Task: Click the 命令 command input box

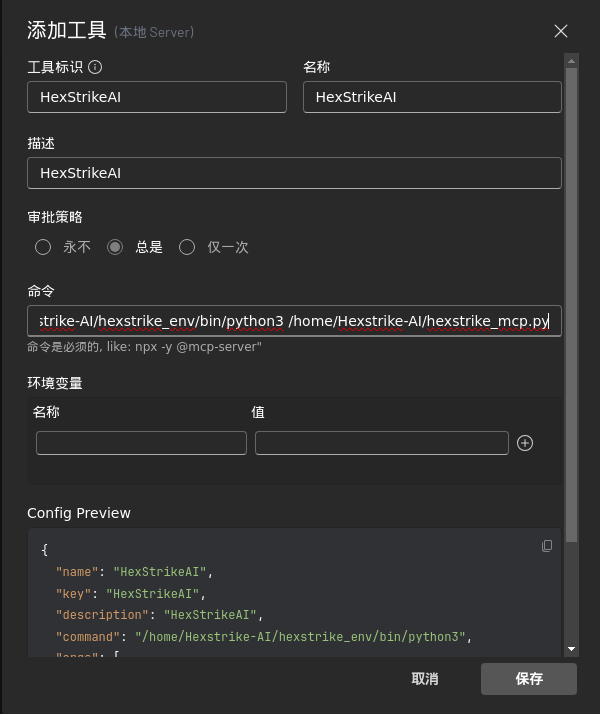Action: click(294, 321)
